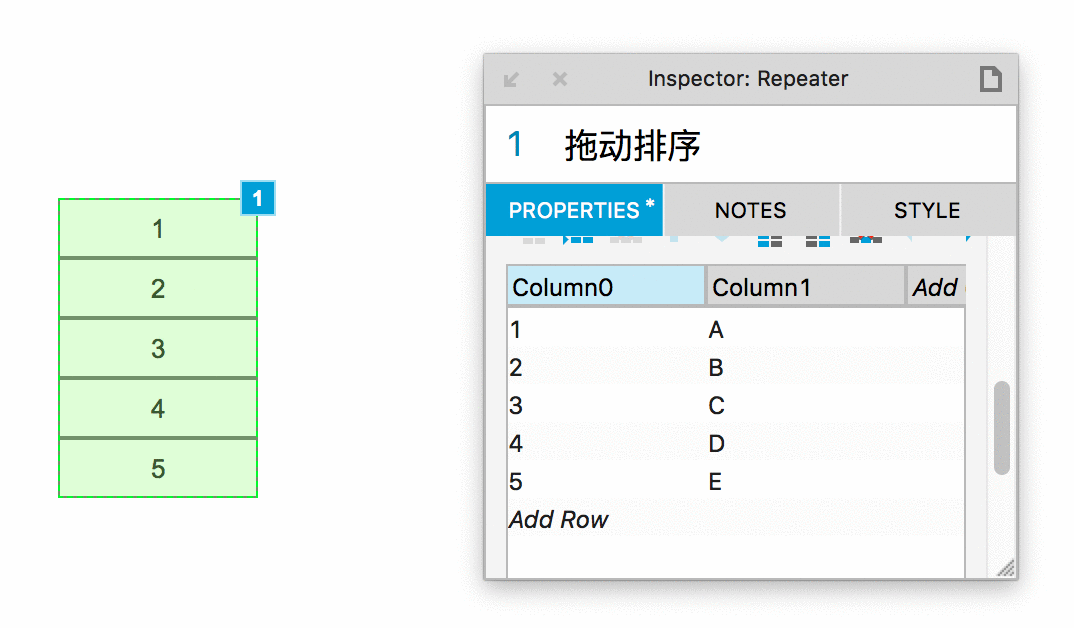Click the dataset column icon with red marks
Viewport: 1074px width, 628px height.
[866, 240]
